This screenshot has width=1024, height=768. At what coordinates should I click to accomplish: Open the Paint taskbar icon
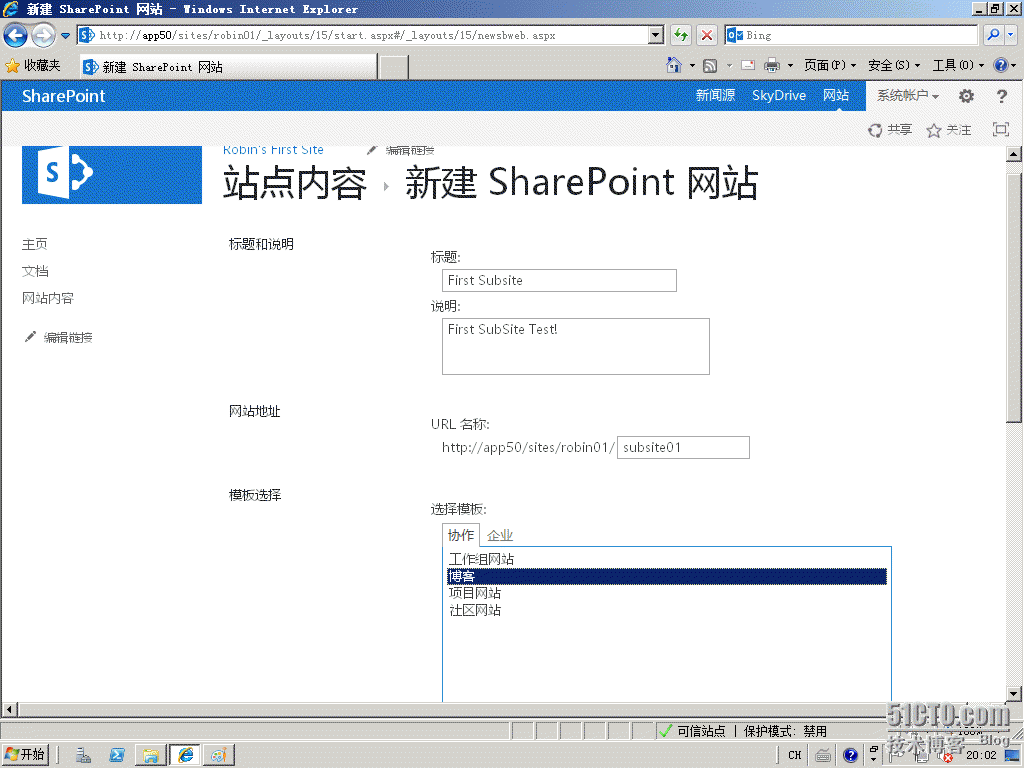(219, 755)
